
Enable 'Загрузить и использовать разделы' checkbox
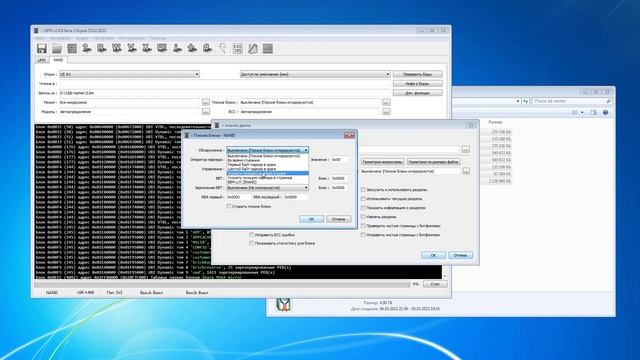coord(363,190)
